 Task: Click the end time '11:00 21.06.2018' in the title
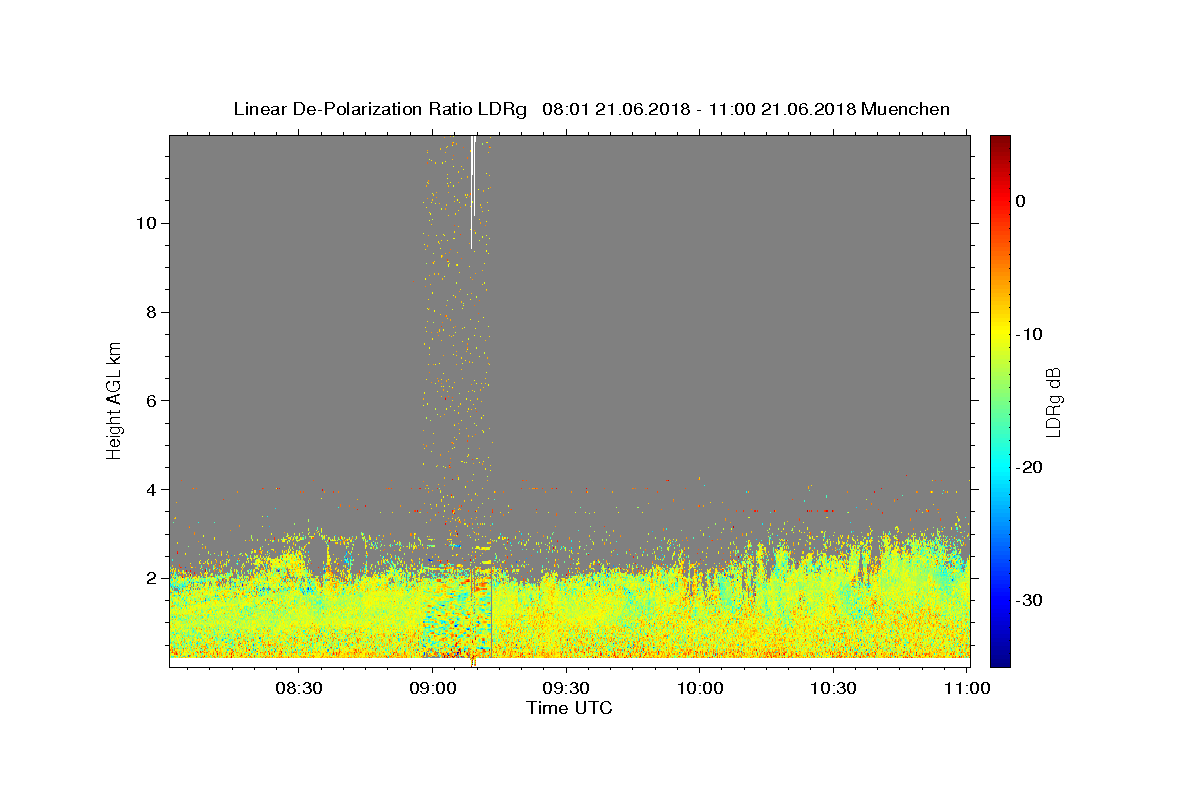(782, 109)
